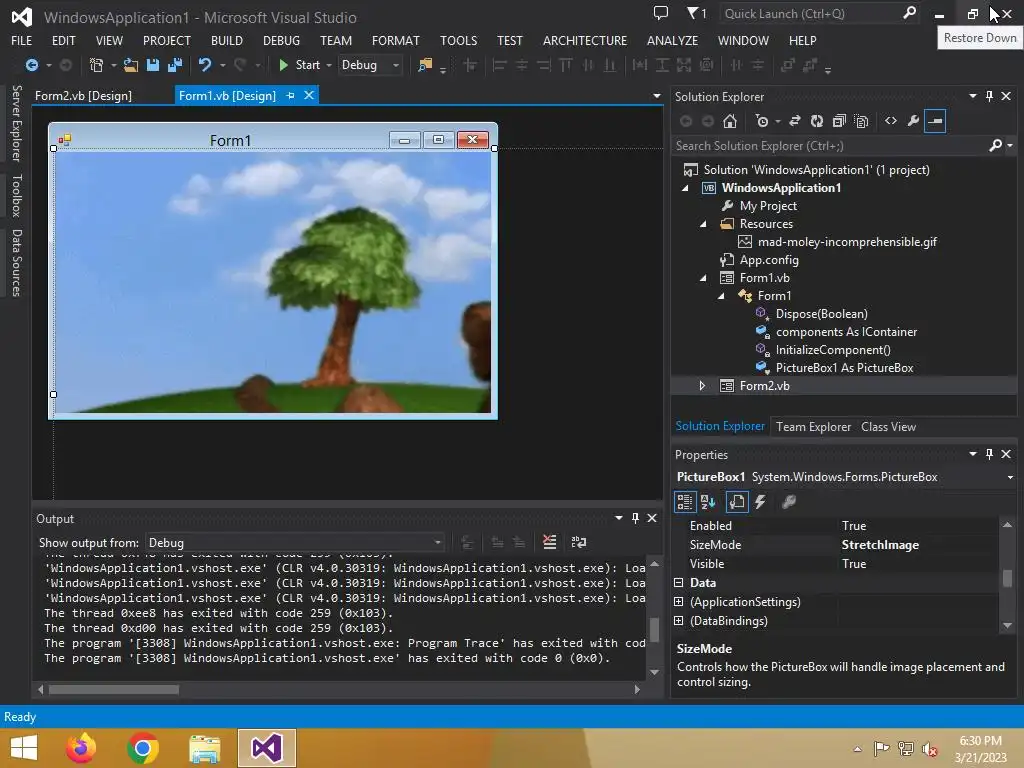Toggle Properties page button in Properties panel

tap(737, 502)
